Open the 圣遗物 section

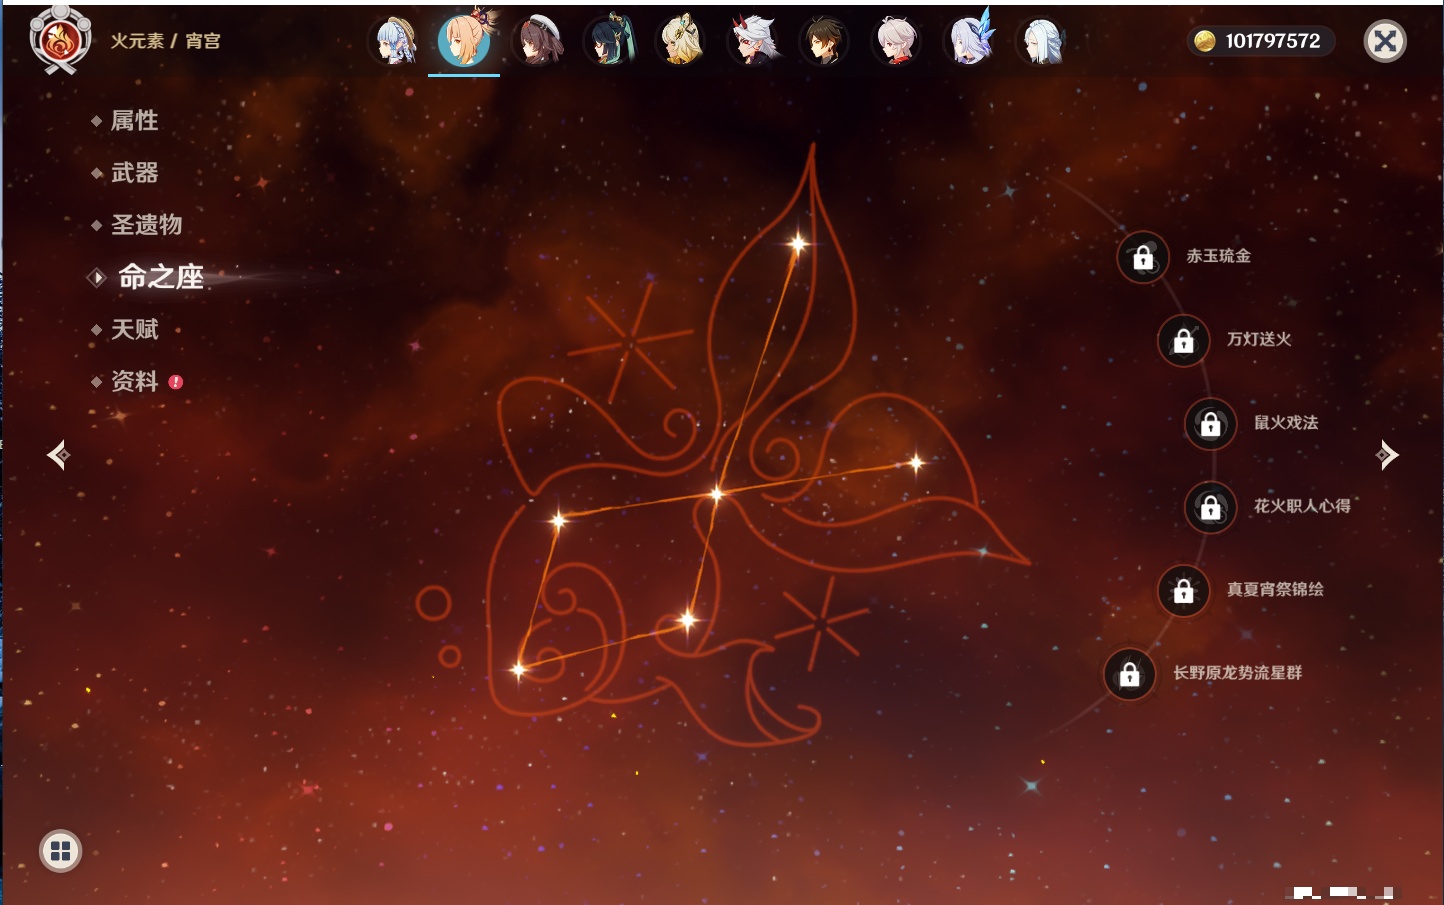point(146,225)
